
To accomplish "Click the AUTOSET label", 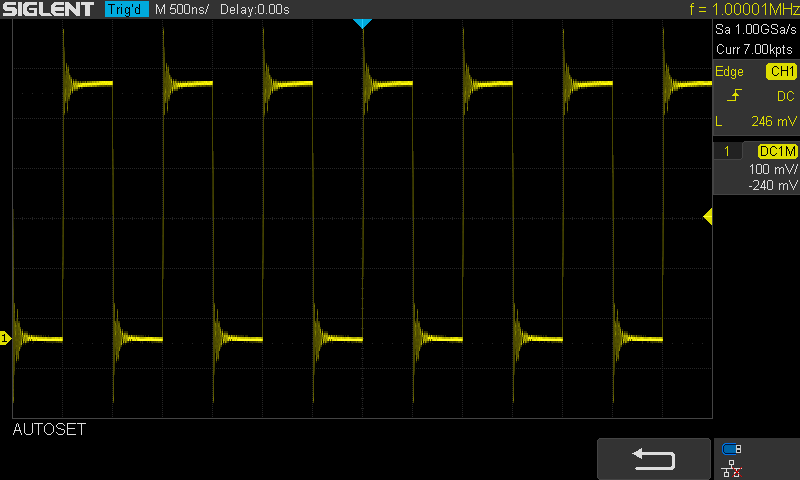I will 49,430.
